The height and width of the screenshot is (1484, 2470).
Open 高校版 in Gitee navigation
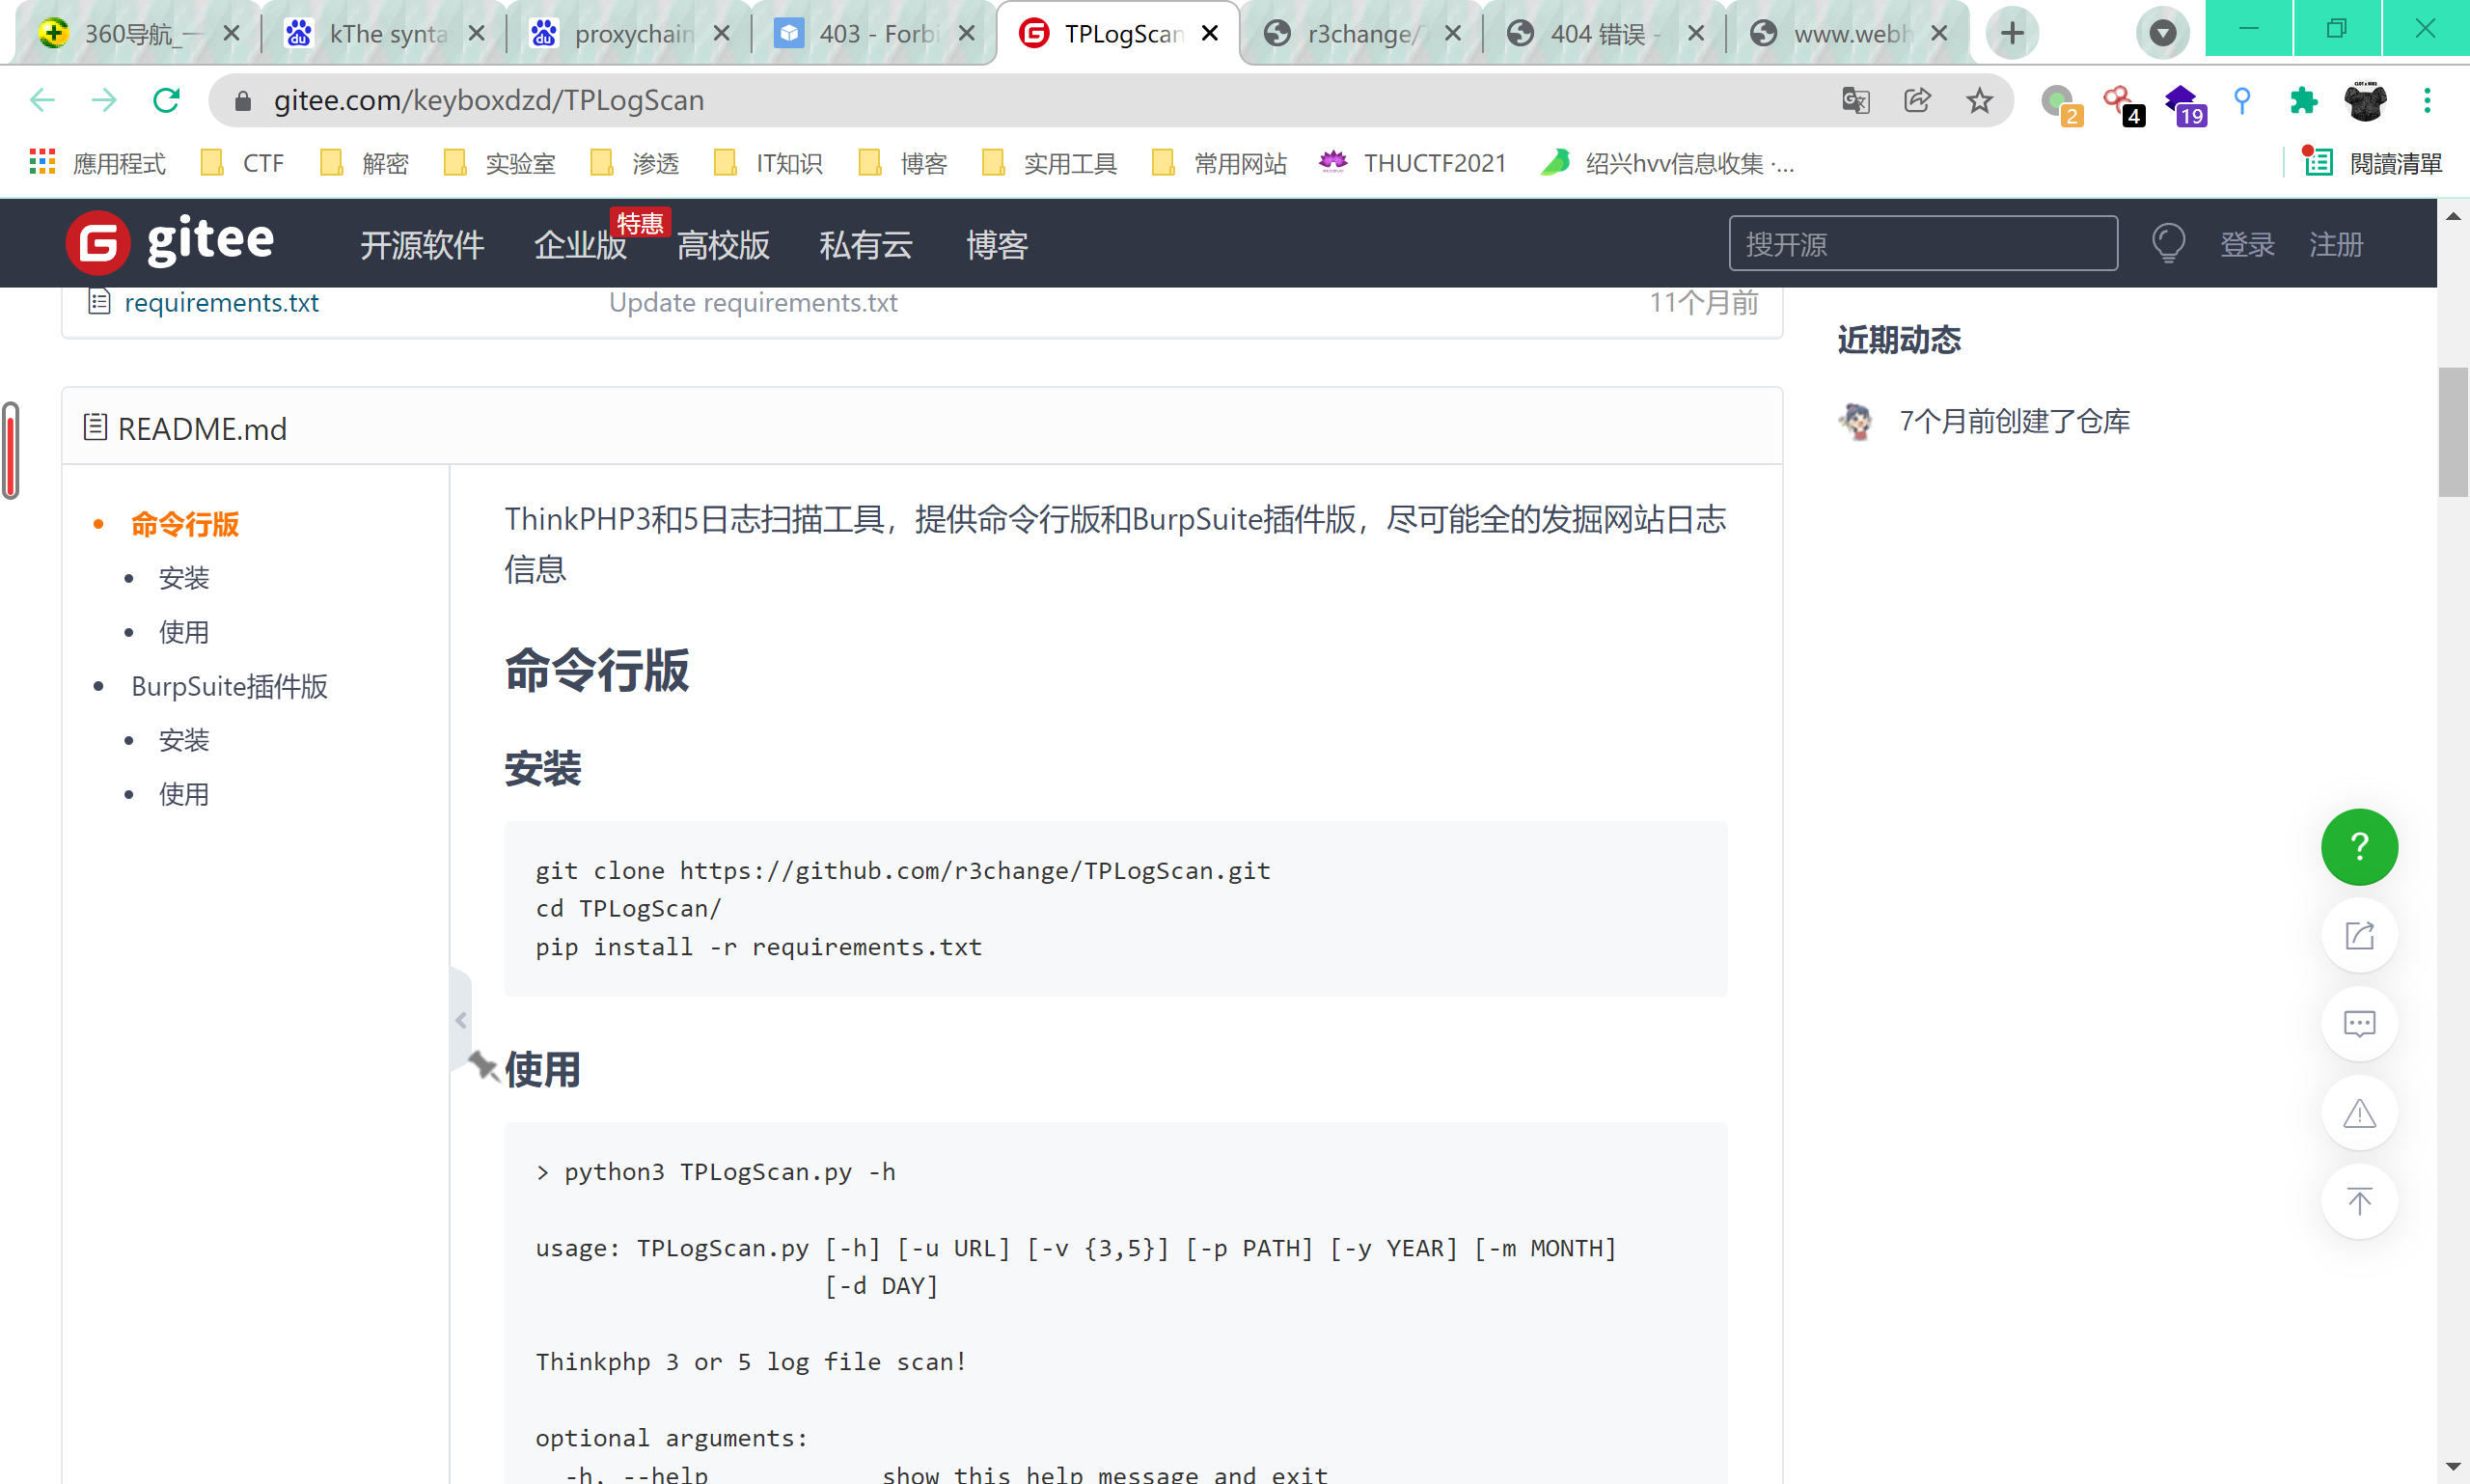click(723, 244)
